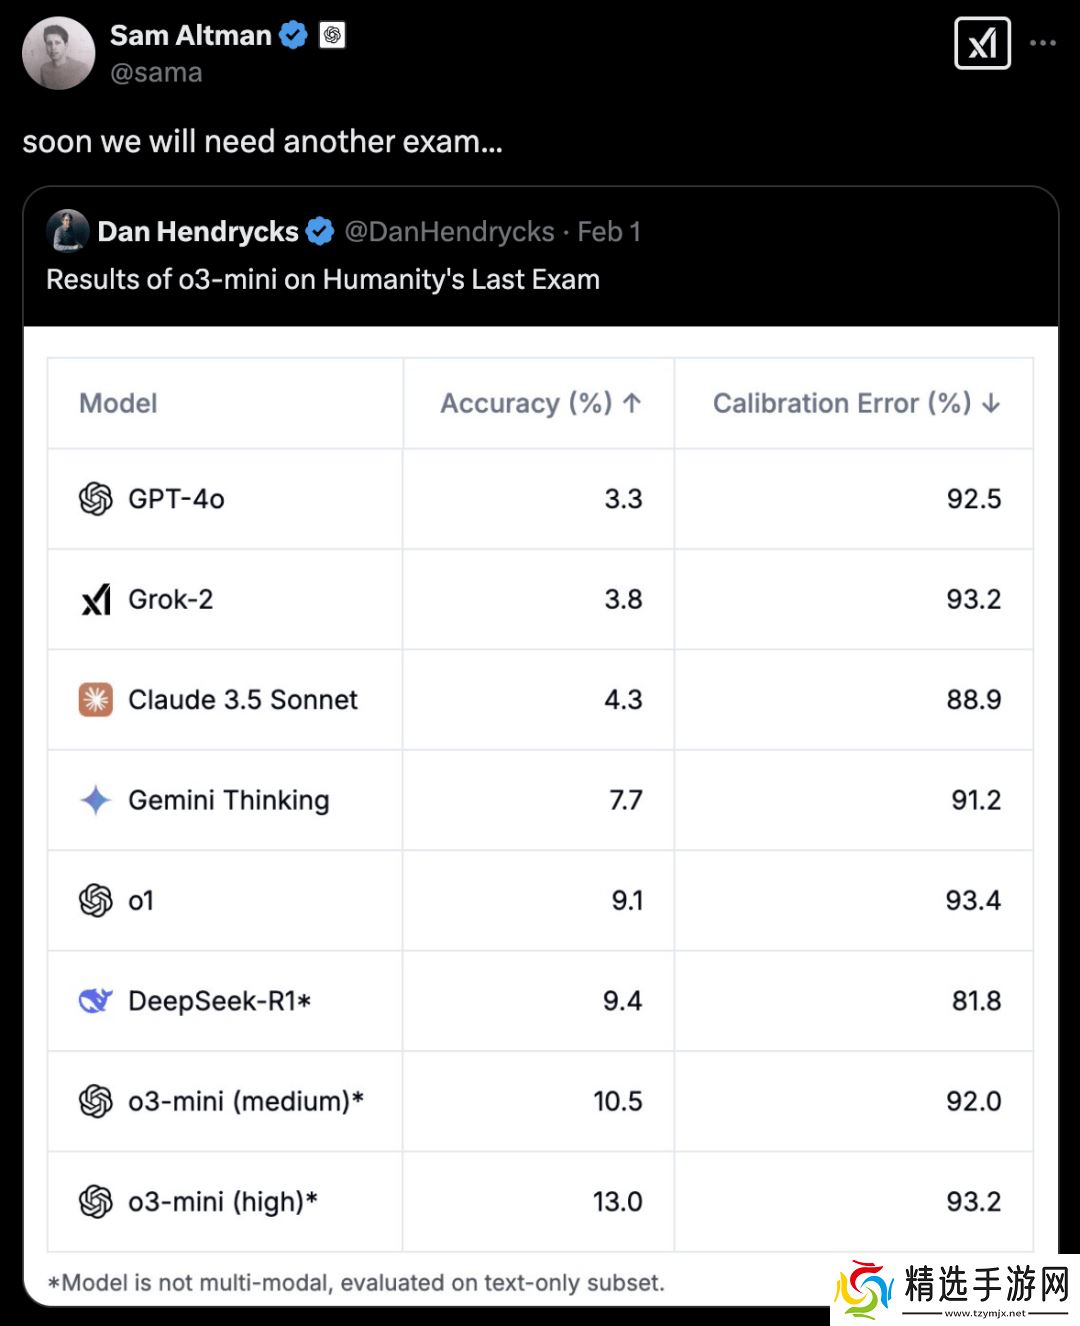
Task: Click the DeepSeek whale logo
Action: pyautogui.click(x=96, y=1000)
